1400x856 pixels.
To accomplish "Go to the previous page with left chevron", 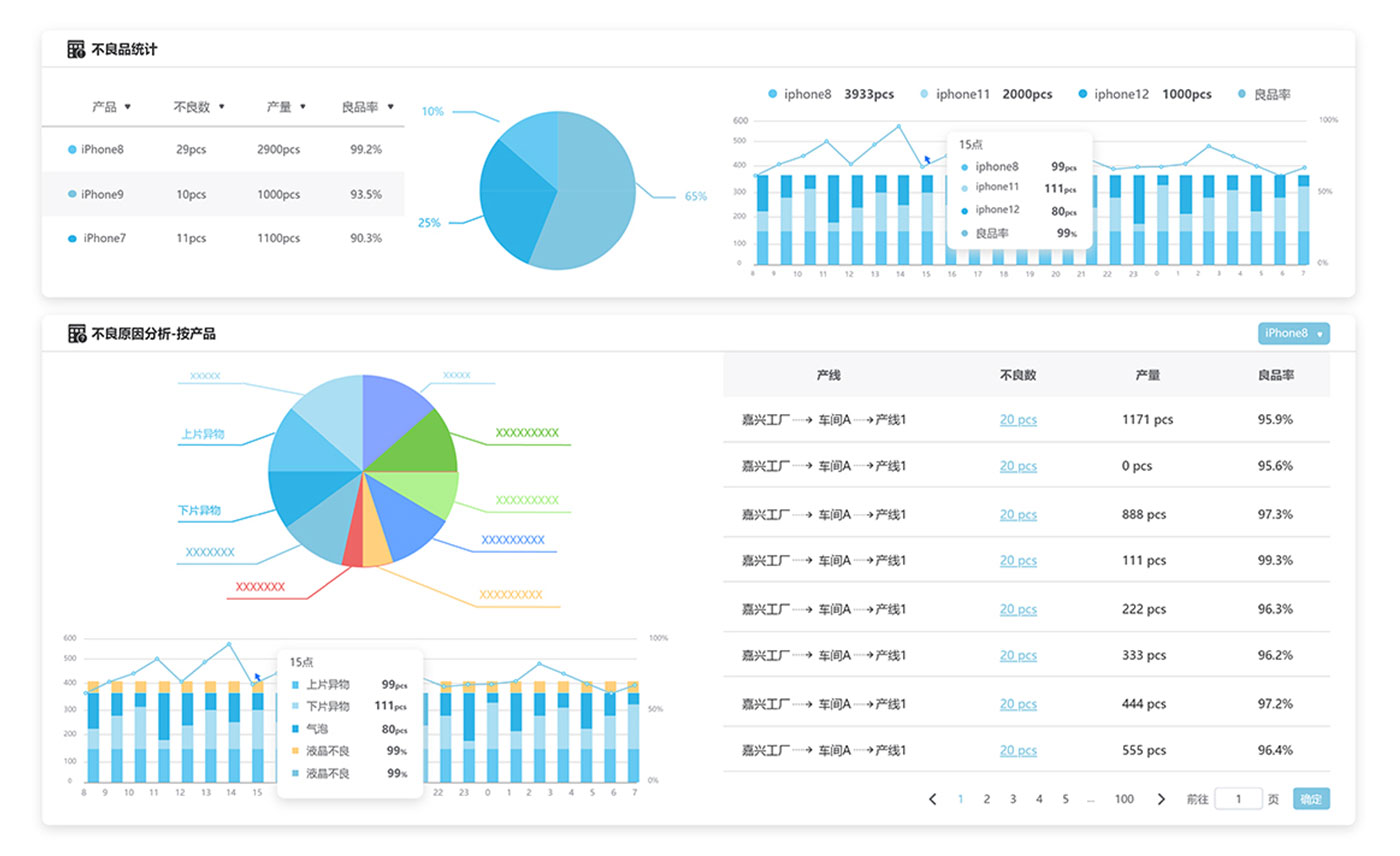I will click(933, 799).
